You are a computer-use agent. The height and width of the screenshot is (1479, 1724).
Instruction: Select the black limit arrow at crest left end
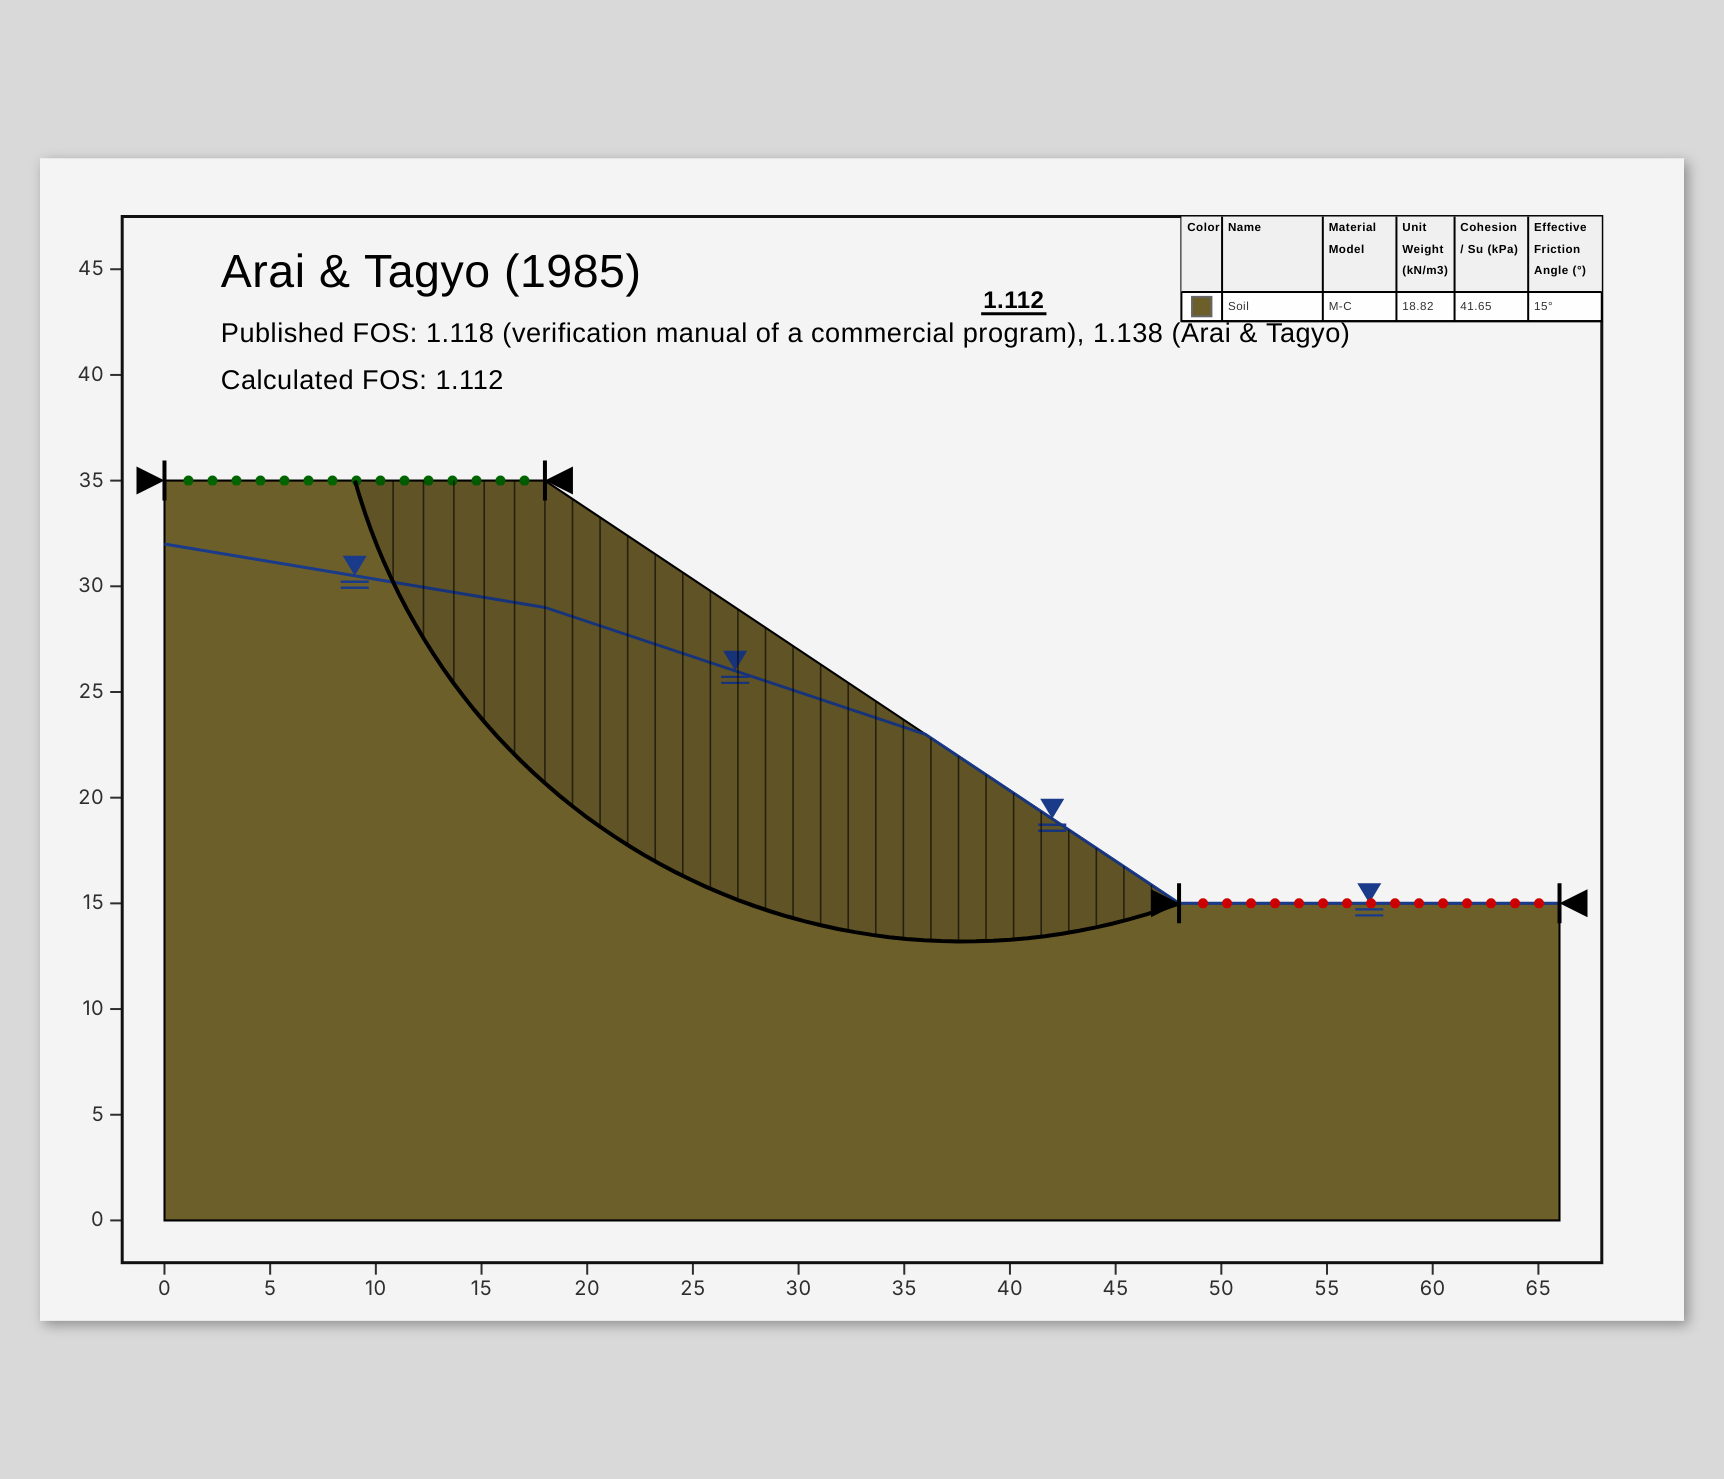pyautogui.click(x=150, y=480)
